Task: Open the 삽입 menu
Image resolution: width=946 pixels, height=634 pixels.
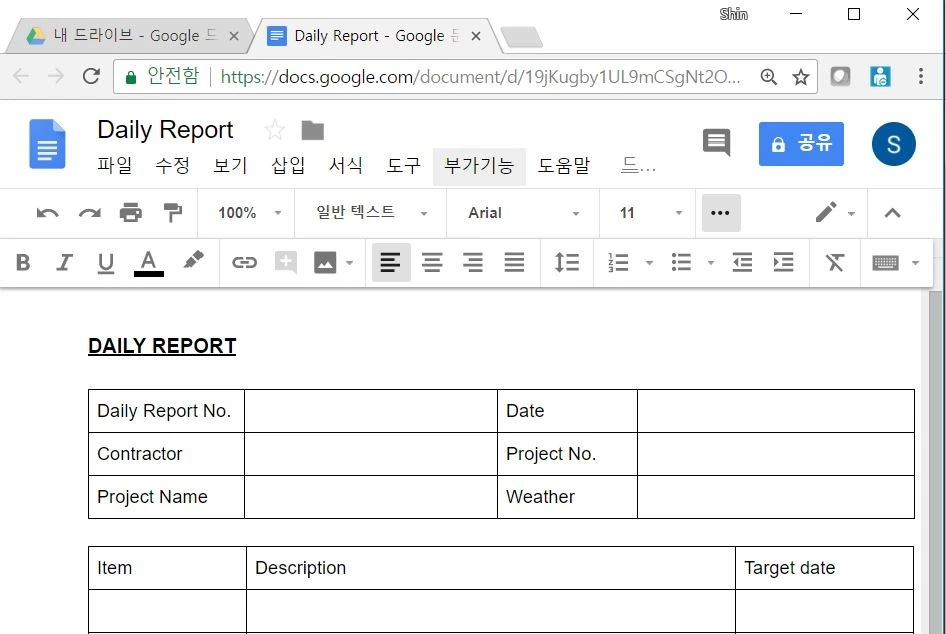Action: (x=288, y=166)
